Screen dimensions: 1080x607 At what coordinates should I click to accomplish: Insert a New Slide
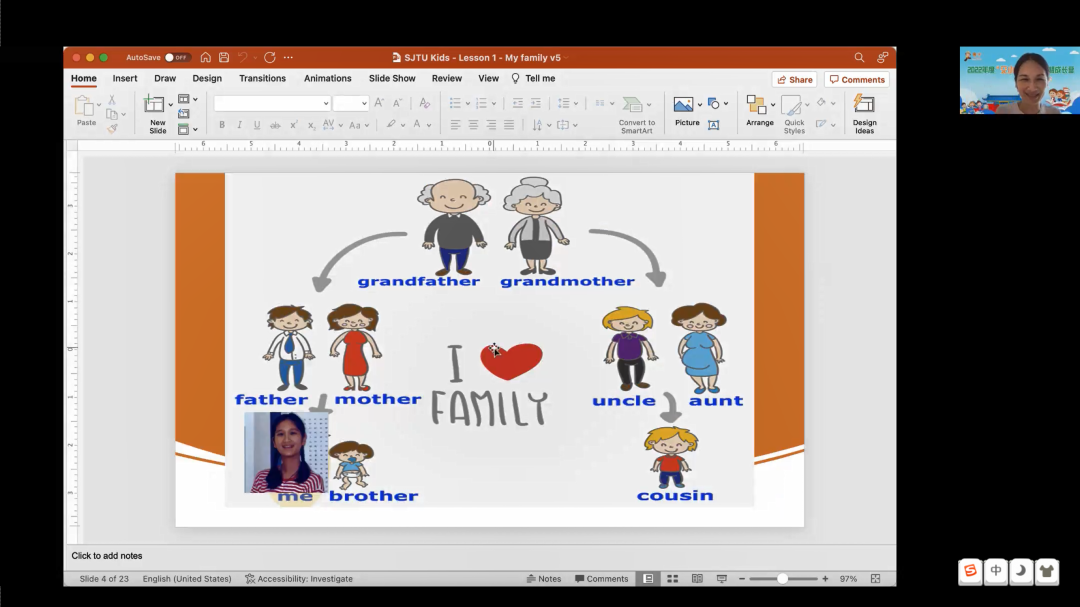[157, 114]
